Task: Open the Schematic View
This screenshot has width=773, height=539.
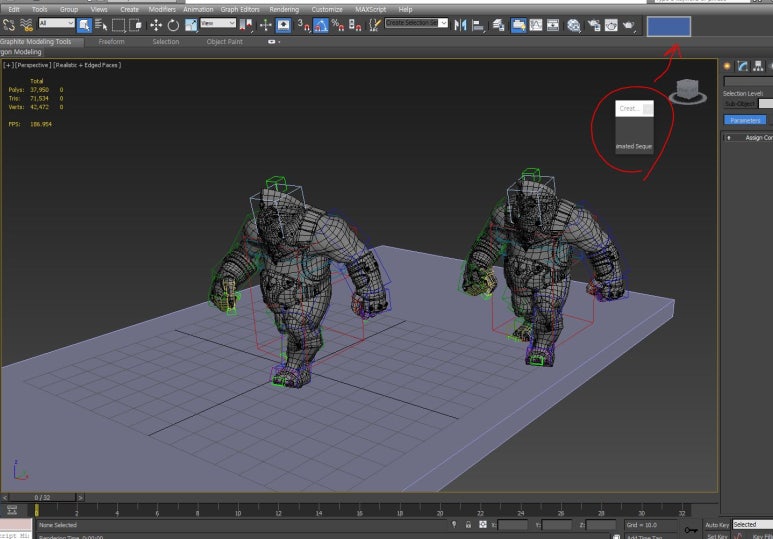Action: tap(553, 25)
